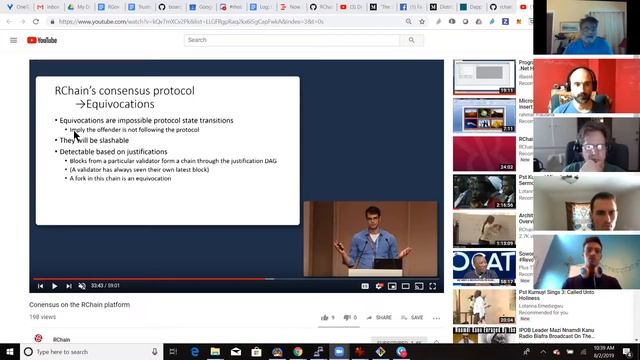This screenshot has width=640, height=360.
Task: Open File Explorer from the taskbar
Action: (215, 351)
